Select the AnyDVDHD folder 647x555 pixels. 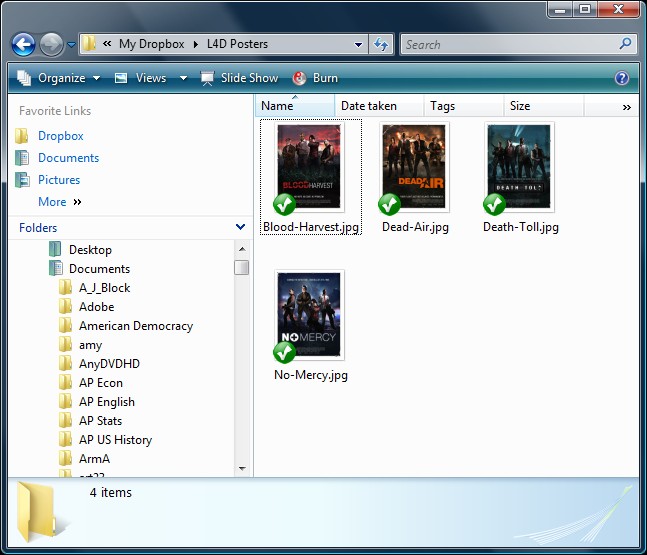point(109,364)
